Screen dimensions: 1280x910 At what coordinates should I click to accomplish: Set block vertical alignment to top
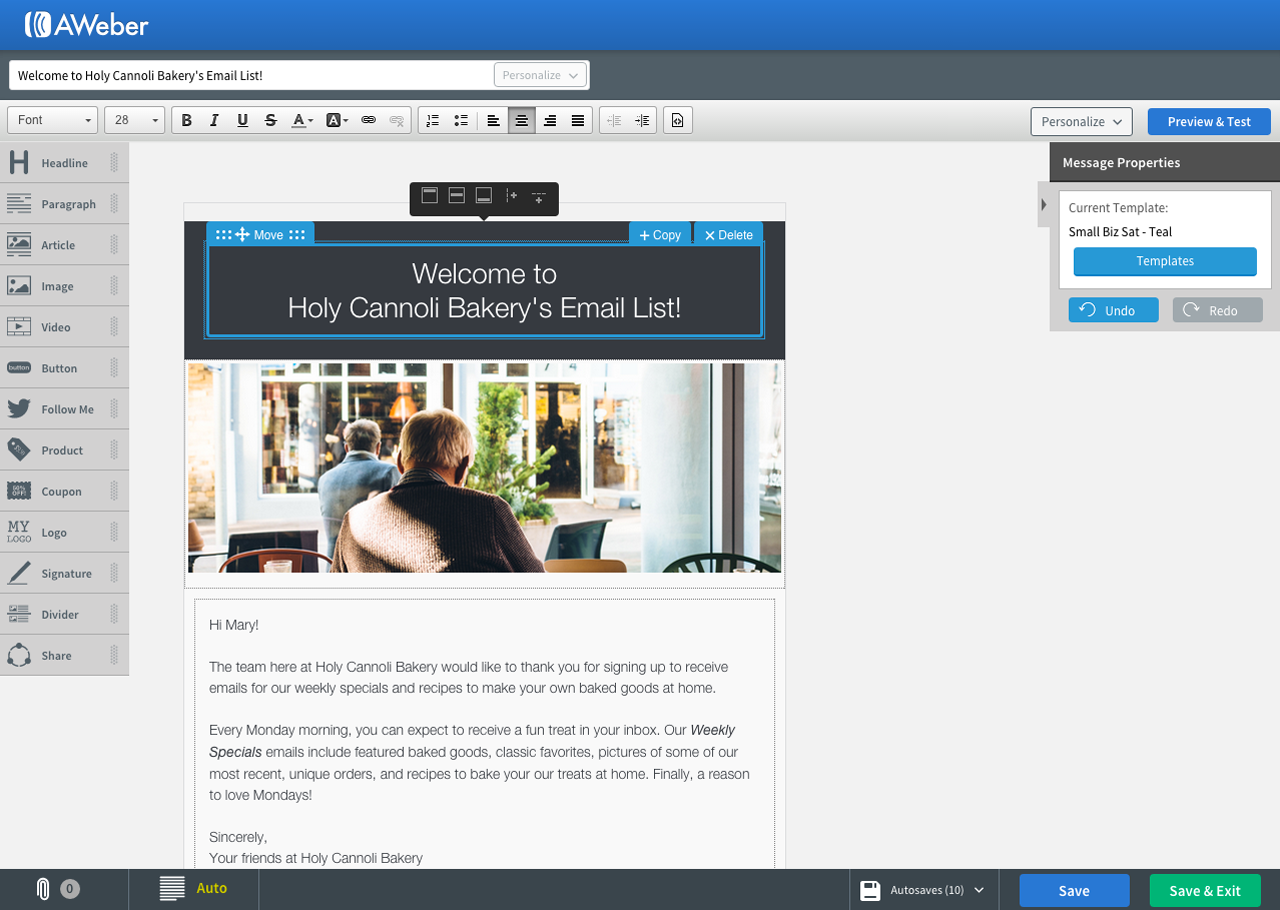tap(430, 196)
